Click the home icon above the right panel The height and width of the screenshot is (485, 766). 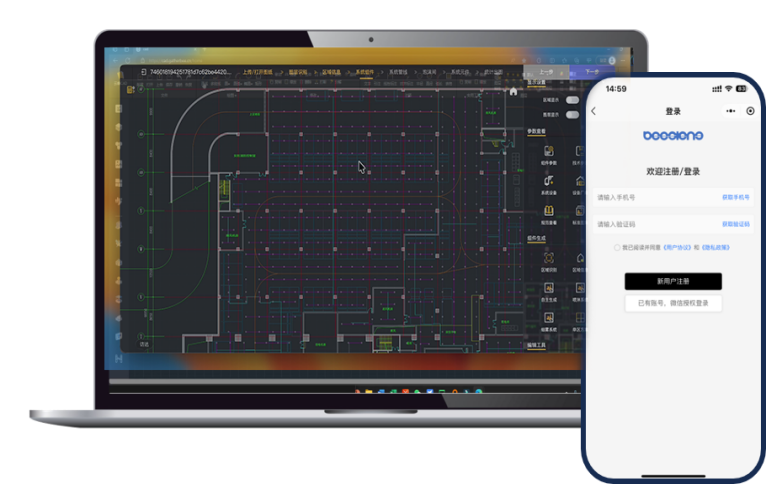(513, 91)
